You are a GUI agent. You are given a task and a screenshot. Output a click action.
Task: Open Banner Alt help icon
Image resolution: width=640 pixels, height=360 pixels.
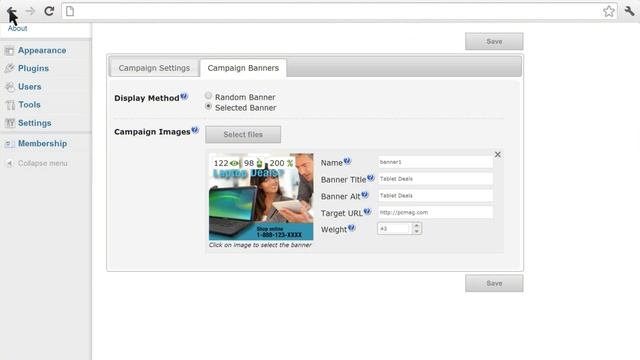(x=365, y=195)
